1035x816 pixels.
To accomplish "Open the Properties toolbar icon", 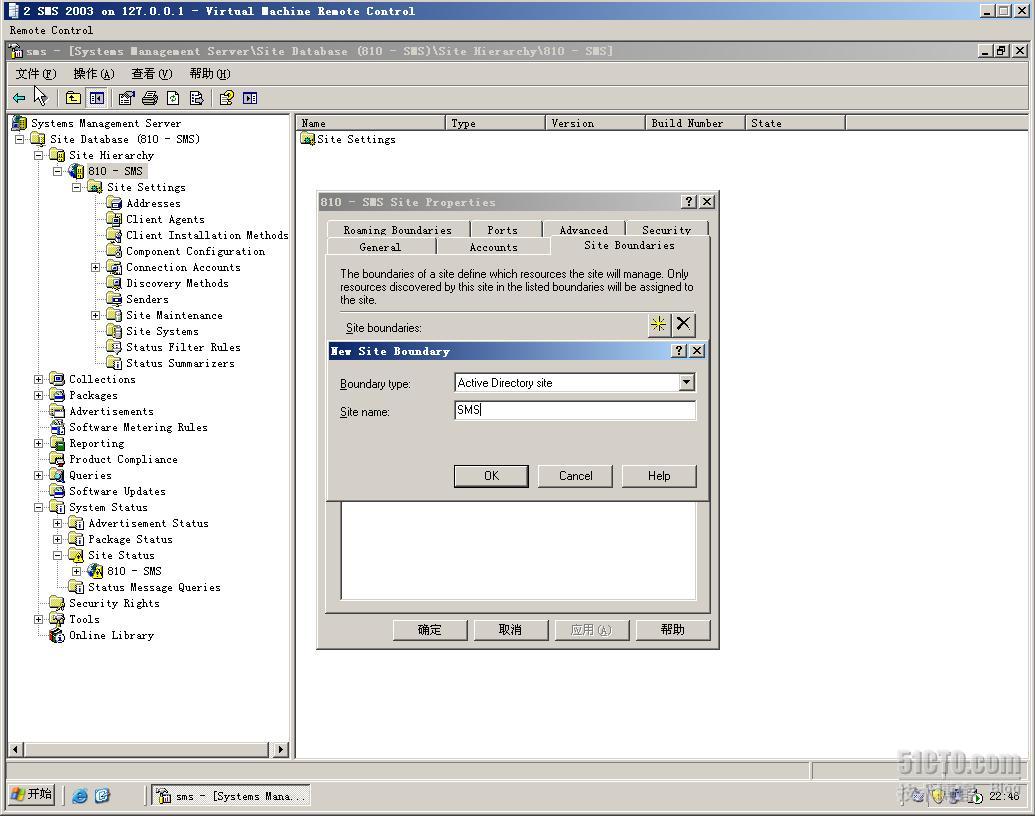I will tap(126, 98).
